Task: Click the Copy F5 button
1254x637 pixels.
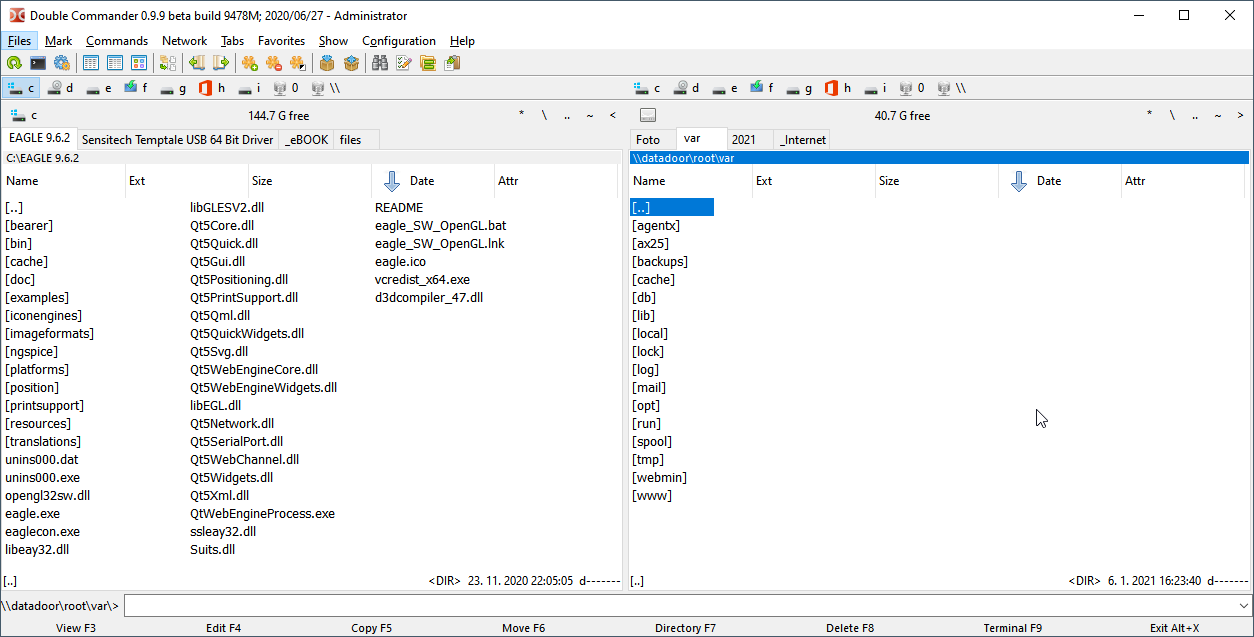Action: coord(371,628)
